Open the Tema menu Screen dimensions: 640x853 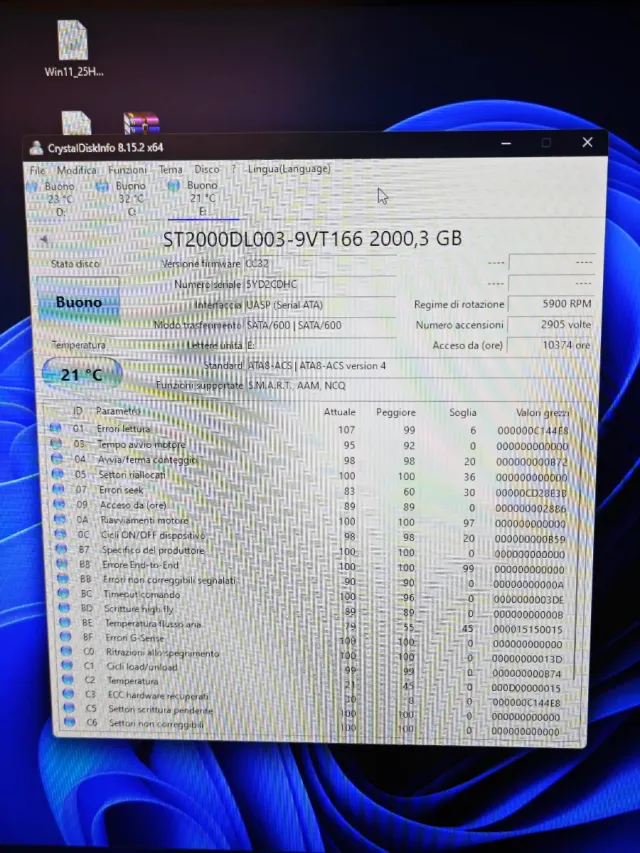170,169
